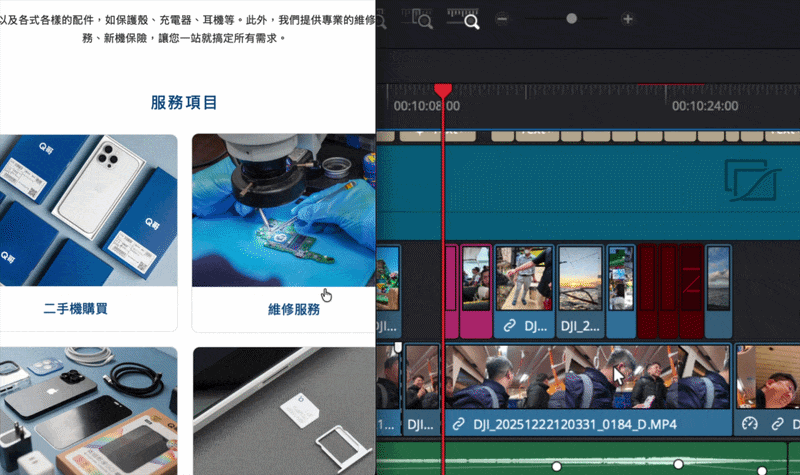The image size is (800, 475).
Task: Click the plus zoom-in button
Action: 628,19
